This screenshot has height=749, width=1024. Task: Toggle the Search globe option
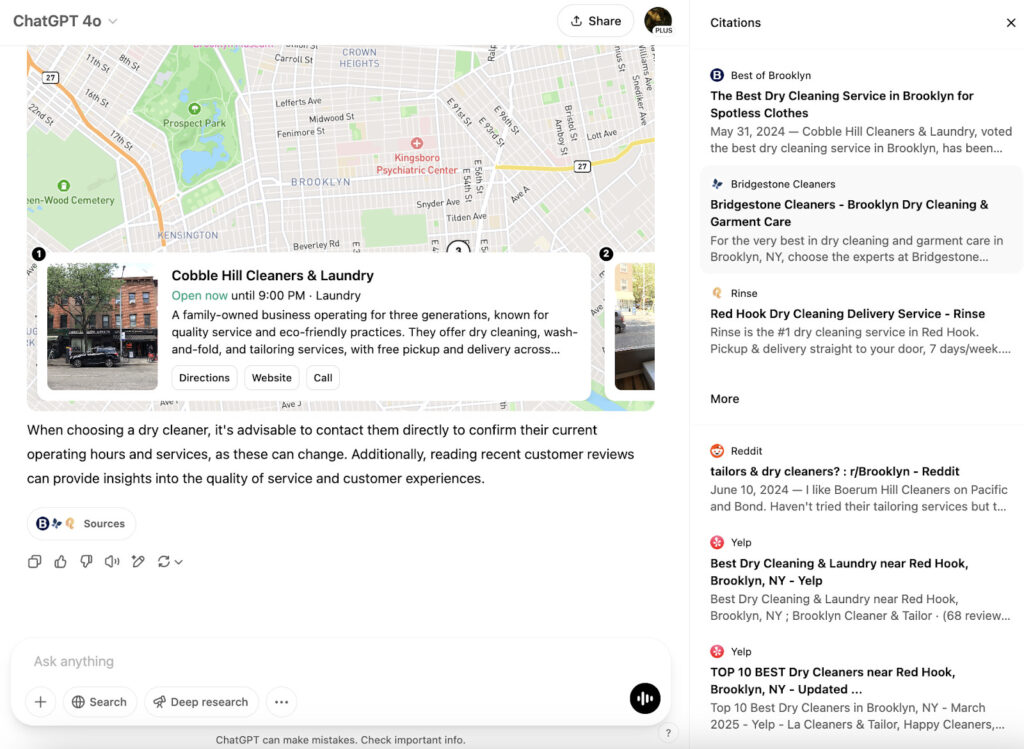(98, 702)
